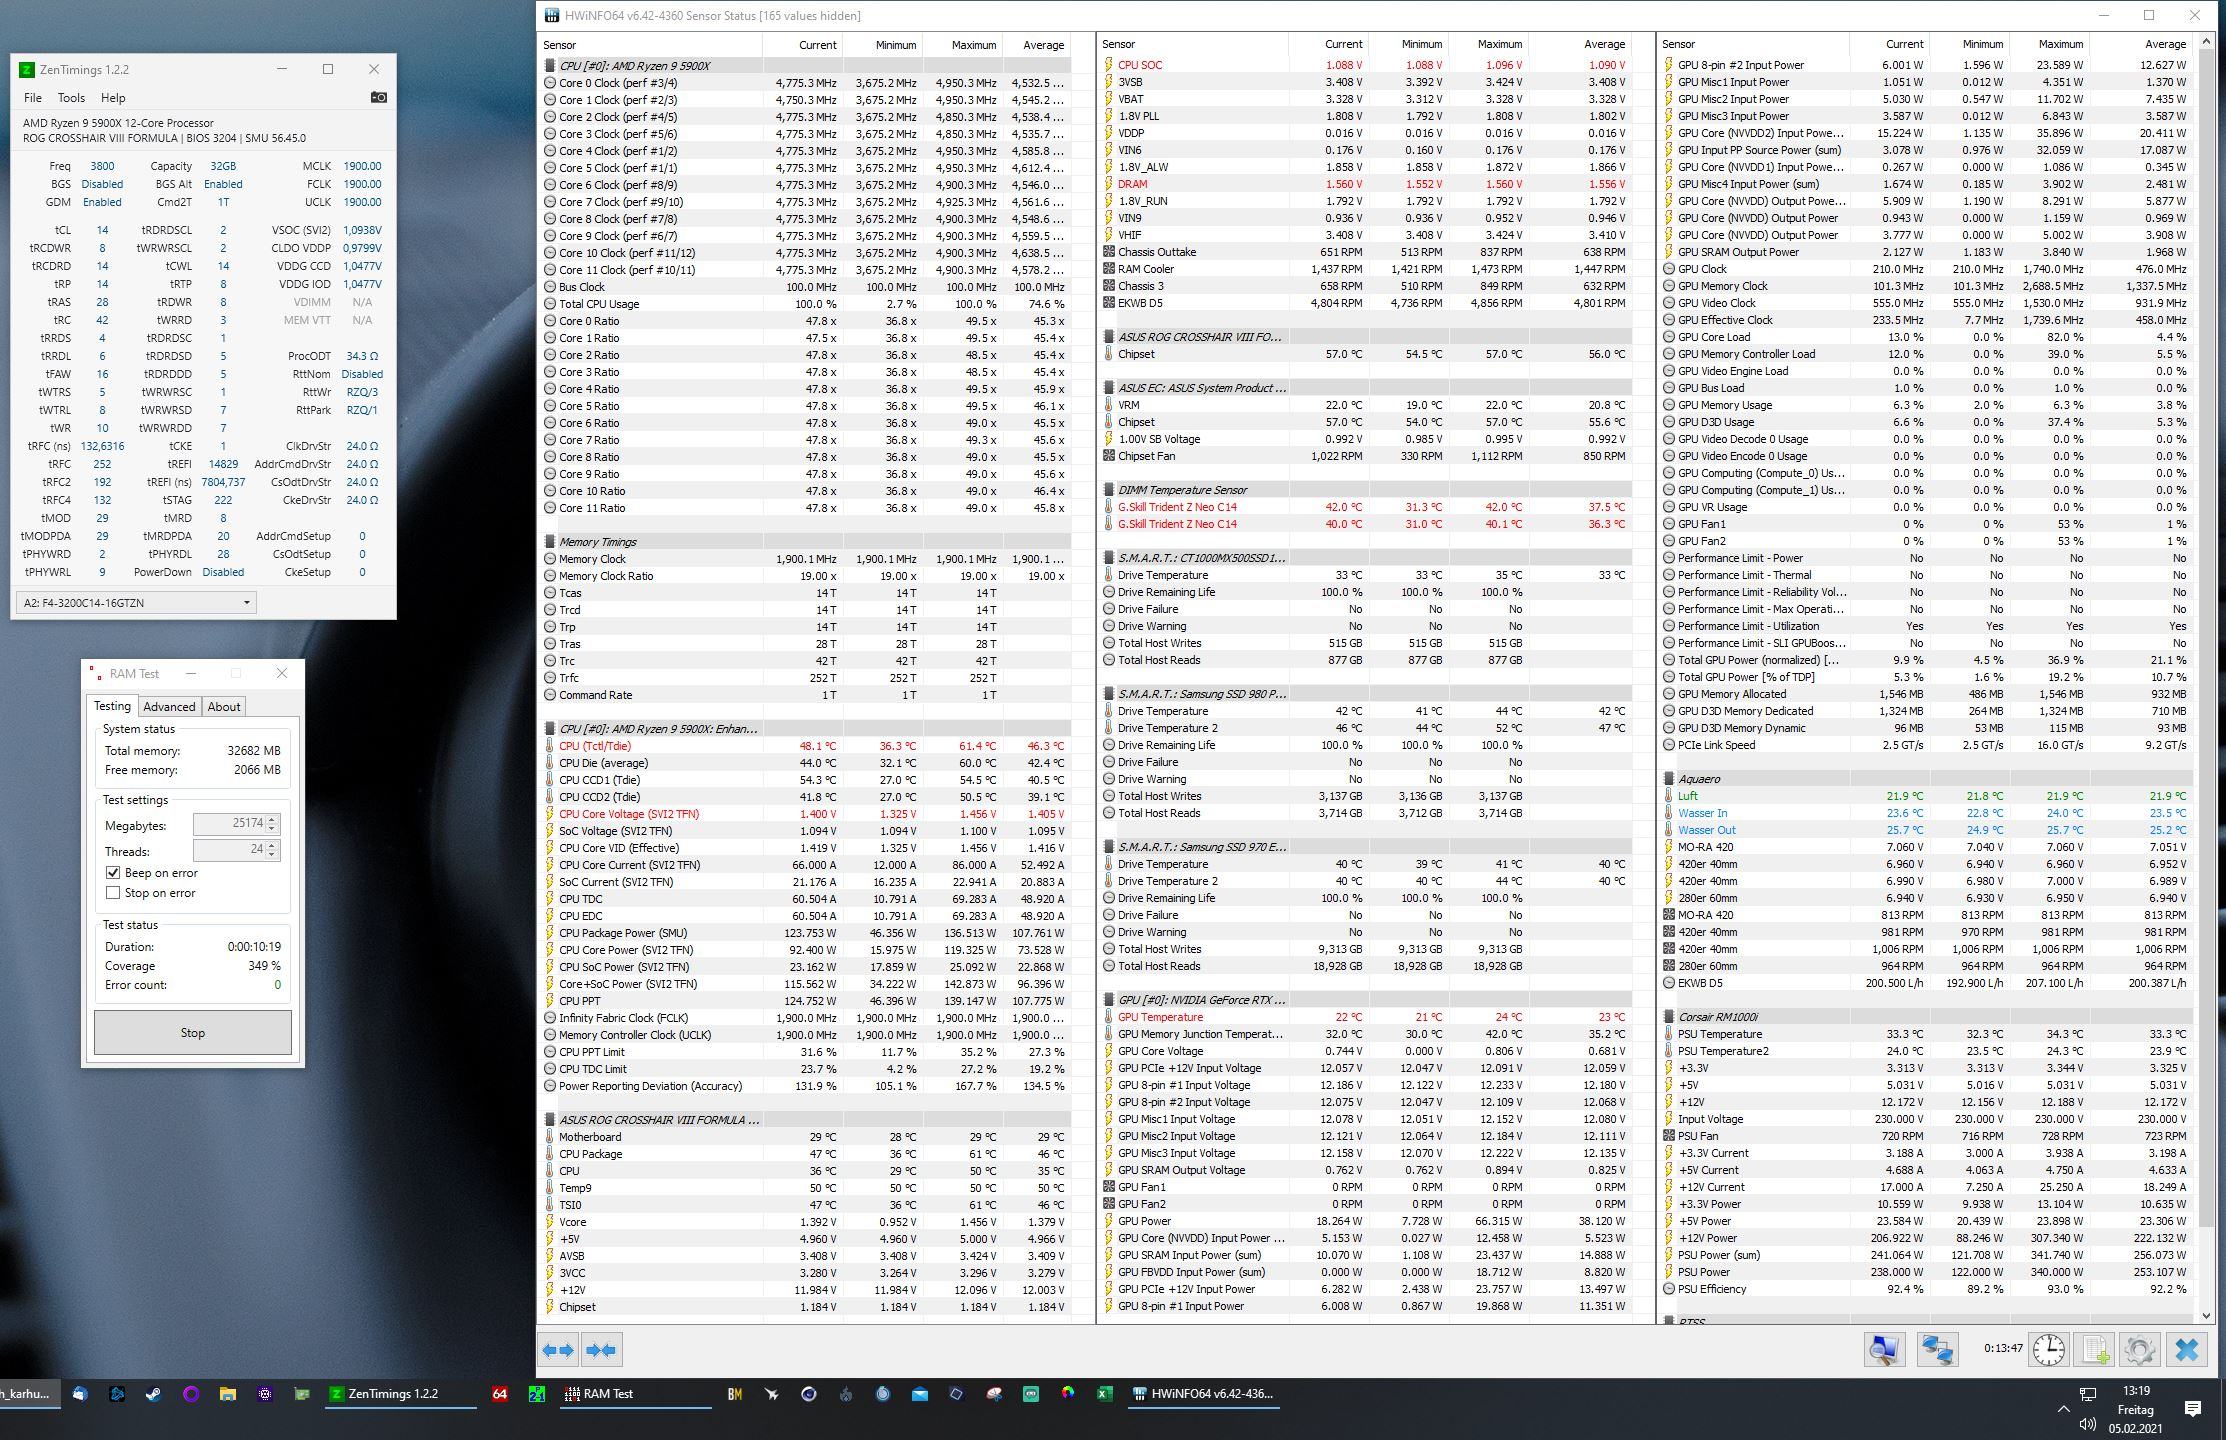Image resolution: width=2226 pixels, height=1440 pixels.
Task: Open the A2: F4-3200C14-16GTZN module dropdown
Action: click(135, 602)
